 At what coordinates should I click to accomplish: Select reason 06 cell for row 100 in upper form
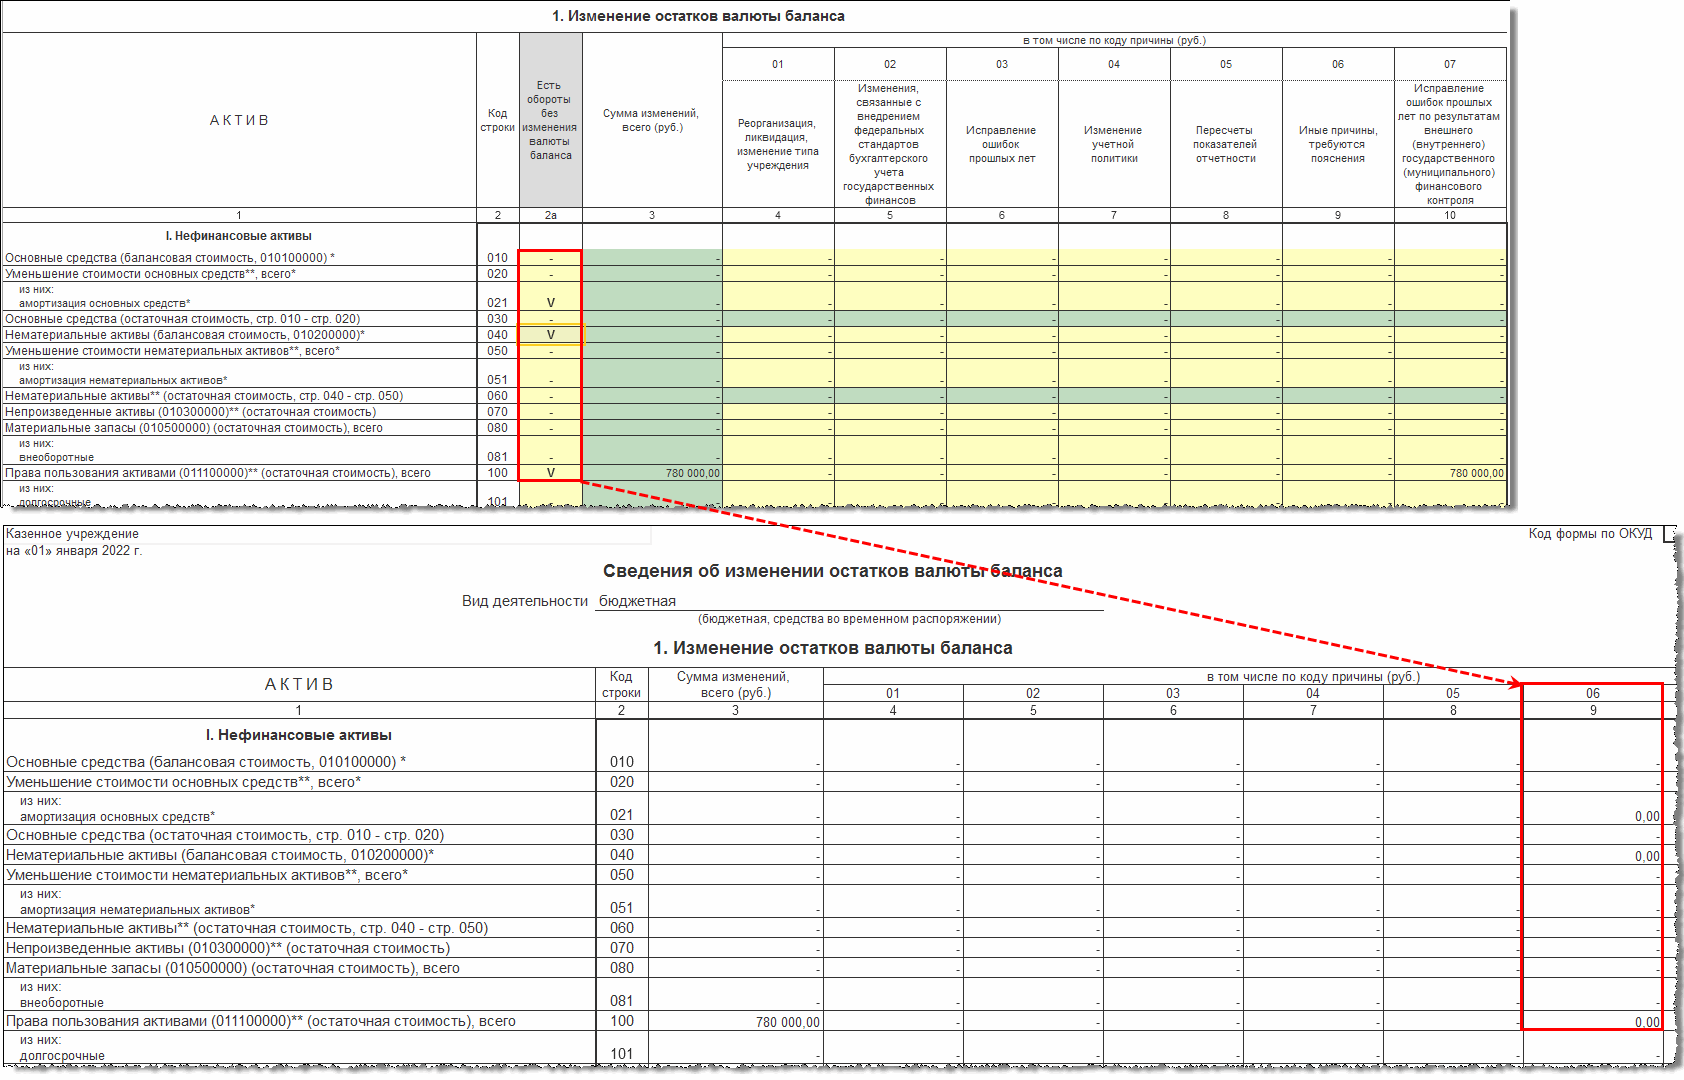point(1338,473)
